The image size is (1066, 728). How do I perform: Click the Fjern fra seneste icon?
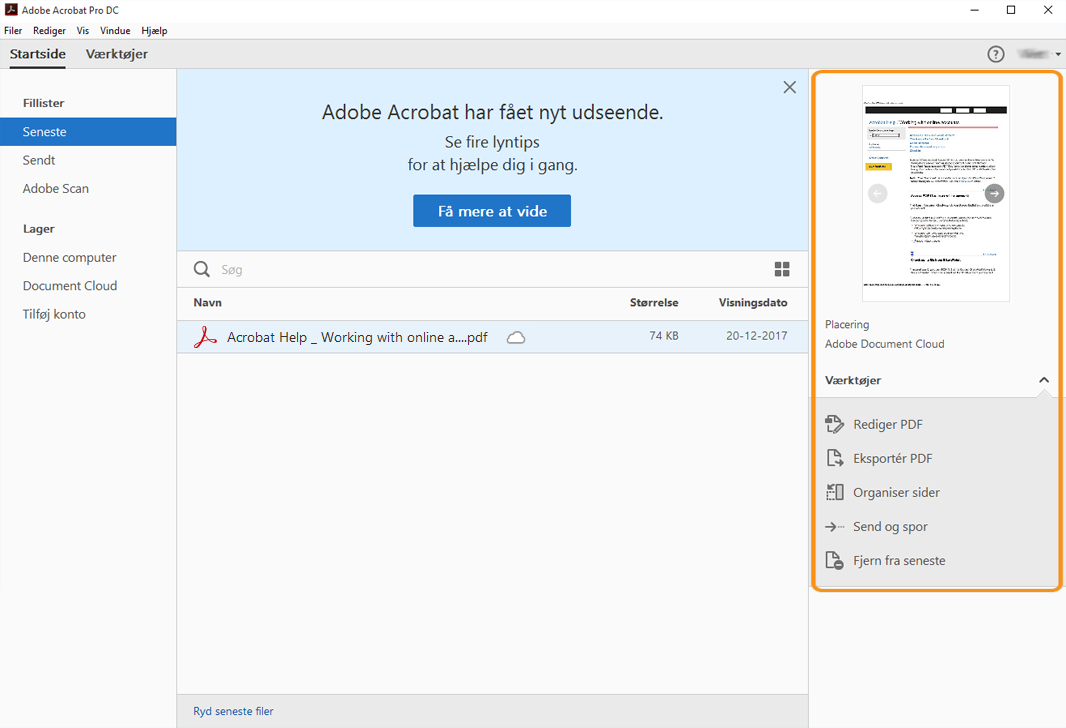tap(834, 560)
